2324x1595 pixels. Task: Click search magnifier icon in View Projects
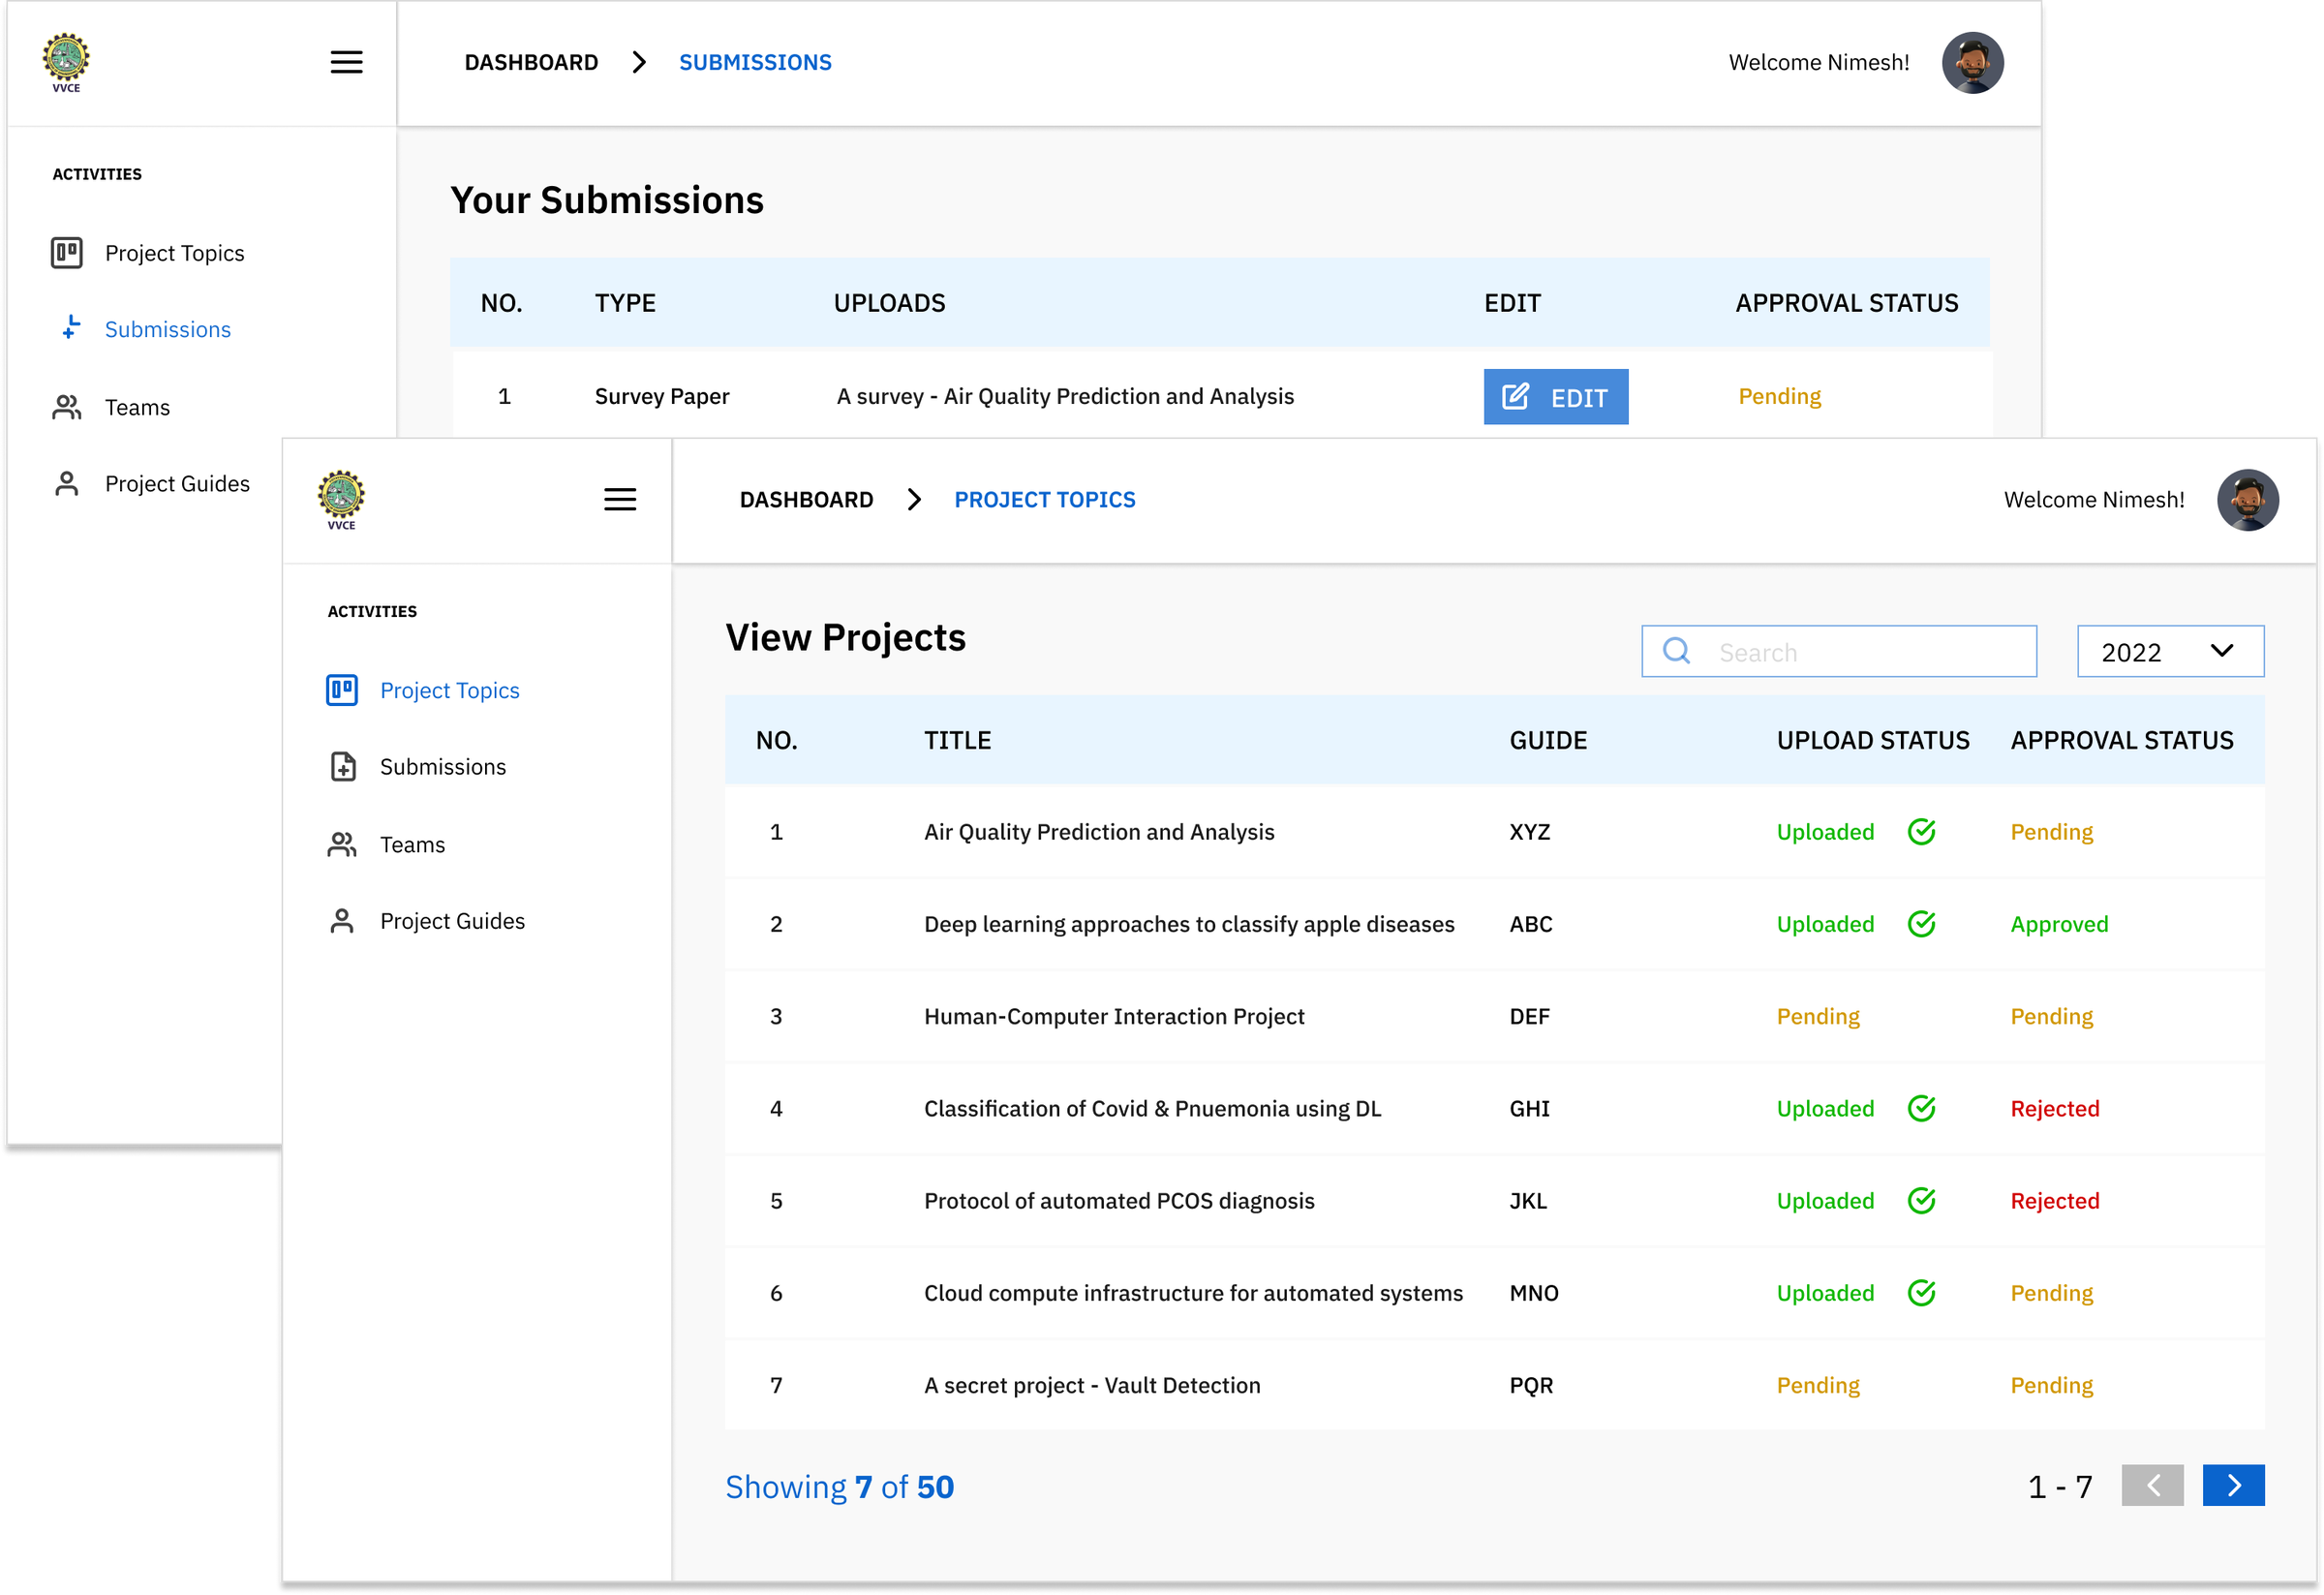(x=1677, y=651)
